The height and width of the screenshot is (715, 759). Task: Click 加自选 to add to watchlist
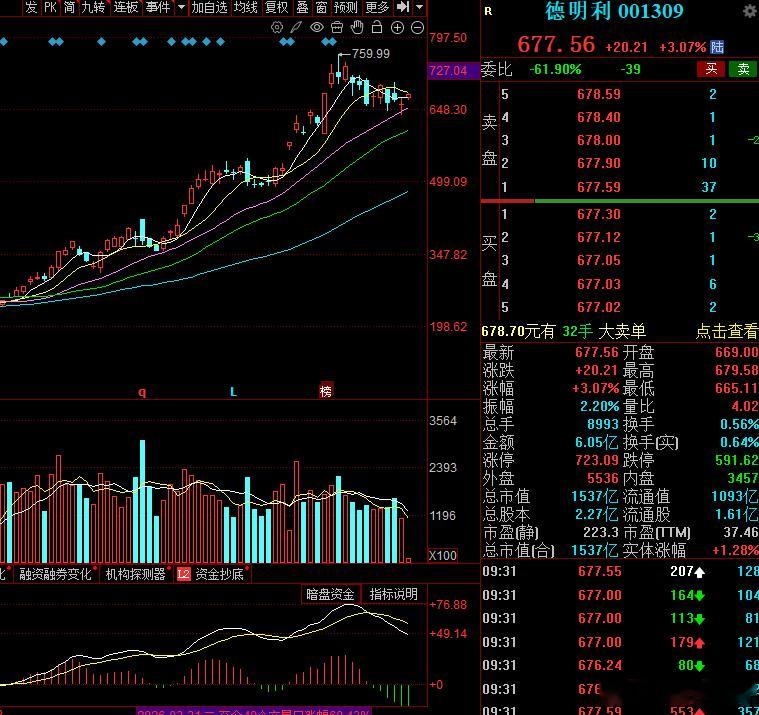click(x=209, y=7)
